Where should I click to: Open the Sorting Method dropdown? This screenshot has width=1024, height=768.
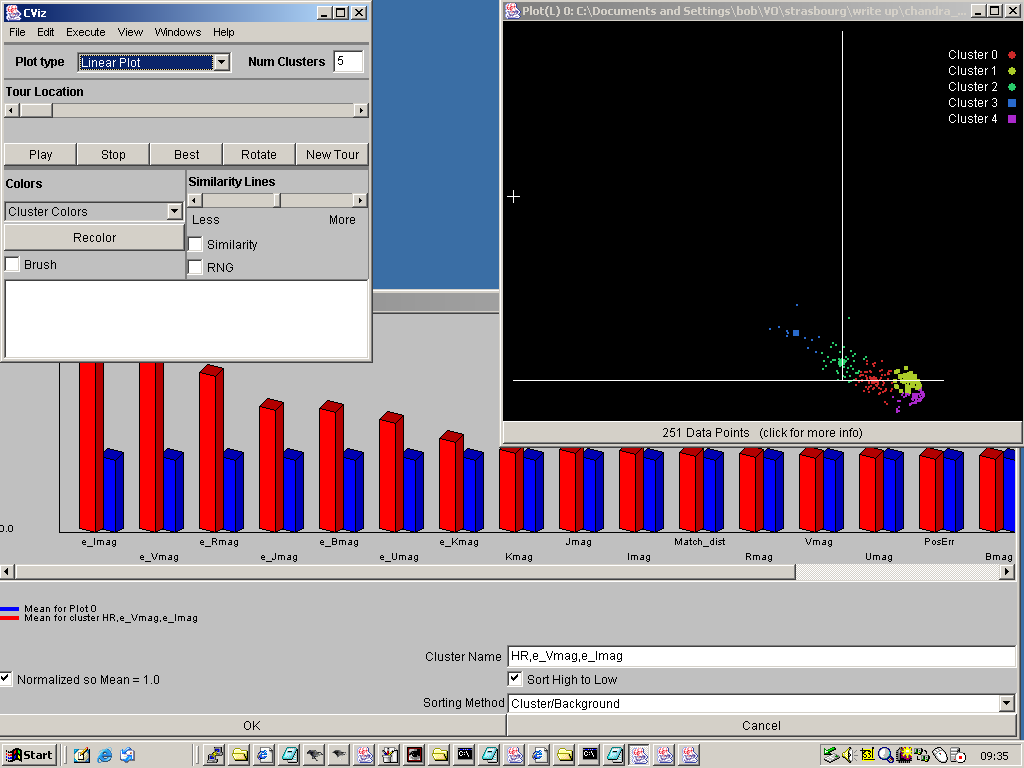(x=1006, y=704)
